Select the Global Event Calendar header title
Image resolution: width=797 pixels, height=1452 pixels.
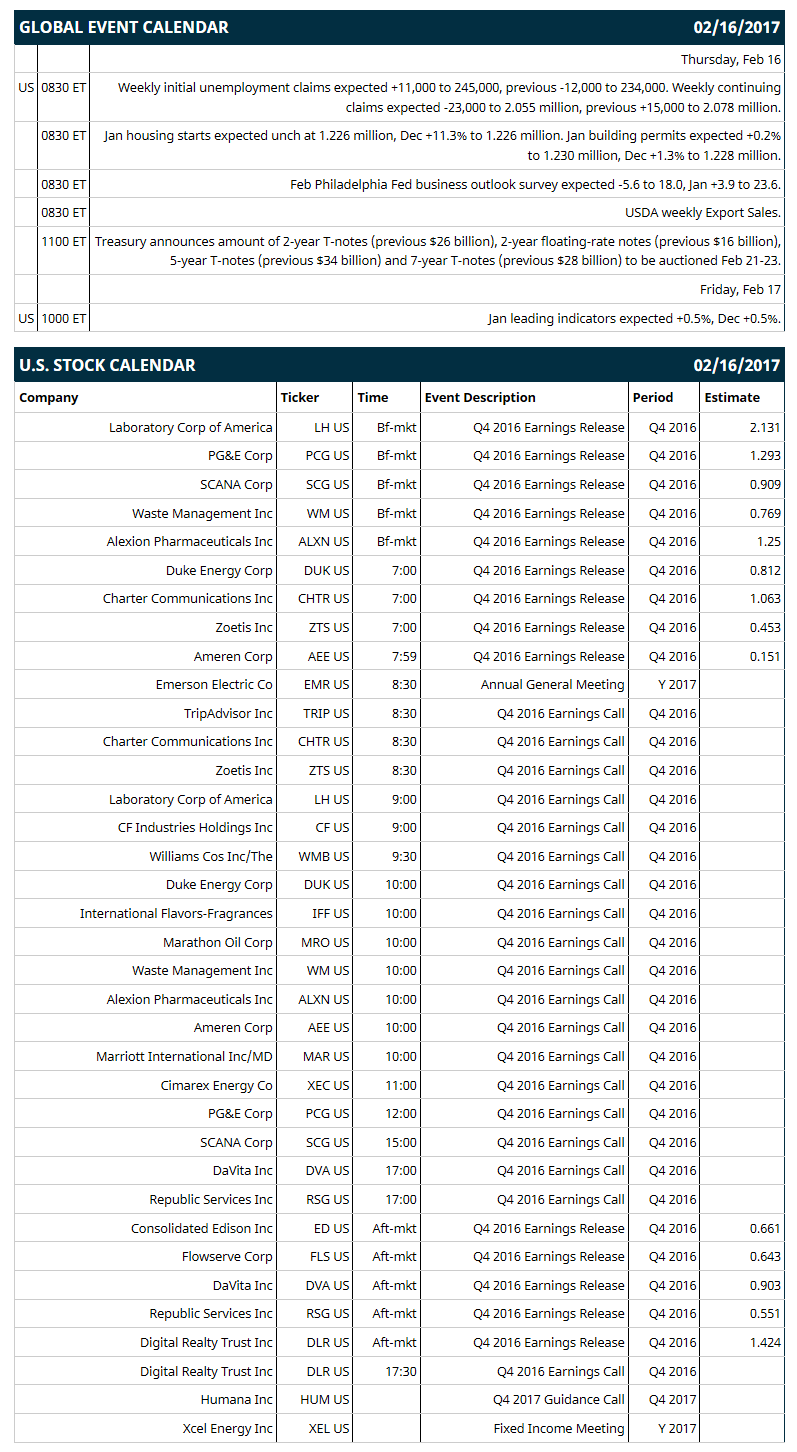point(124,27)
